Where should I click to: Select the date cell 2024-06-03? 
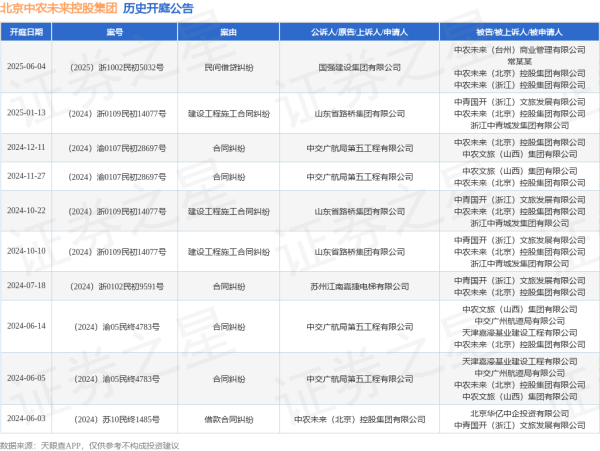[x=26, y=418]
